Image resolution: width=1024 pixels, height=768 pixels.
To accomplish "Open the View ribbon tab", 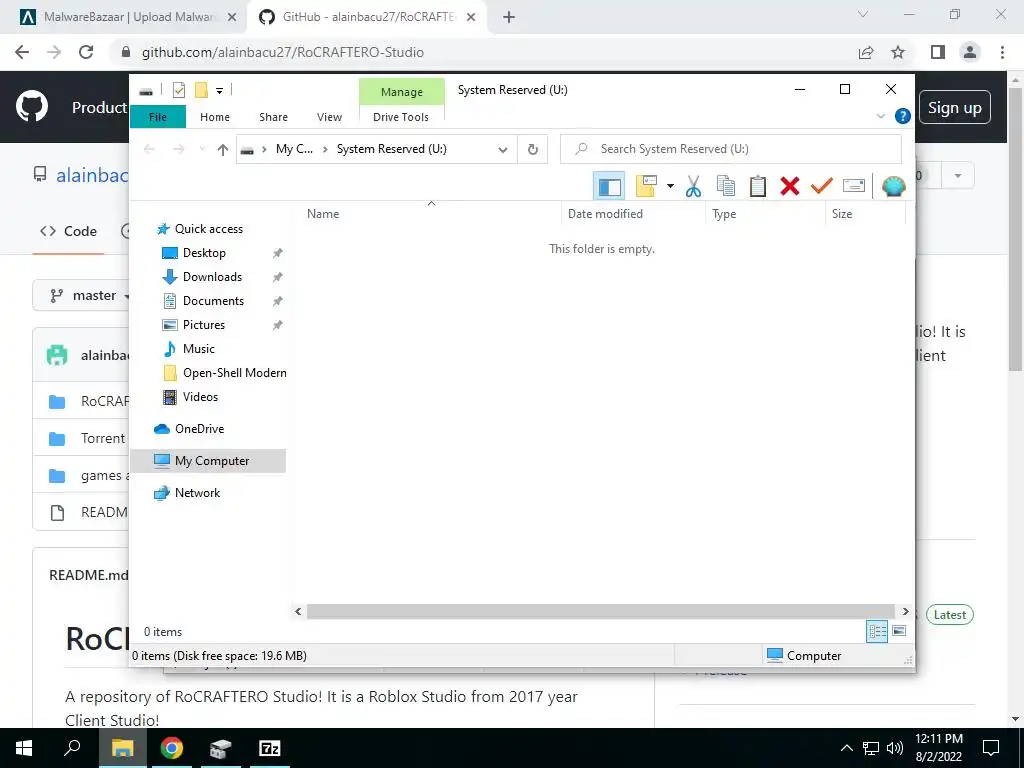I will (329, 117).
